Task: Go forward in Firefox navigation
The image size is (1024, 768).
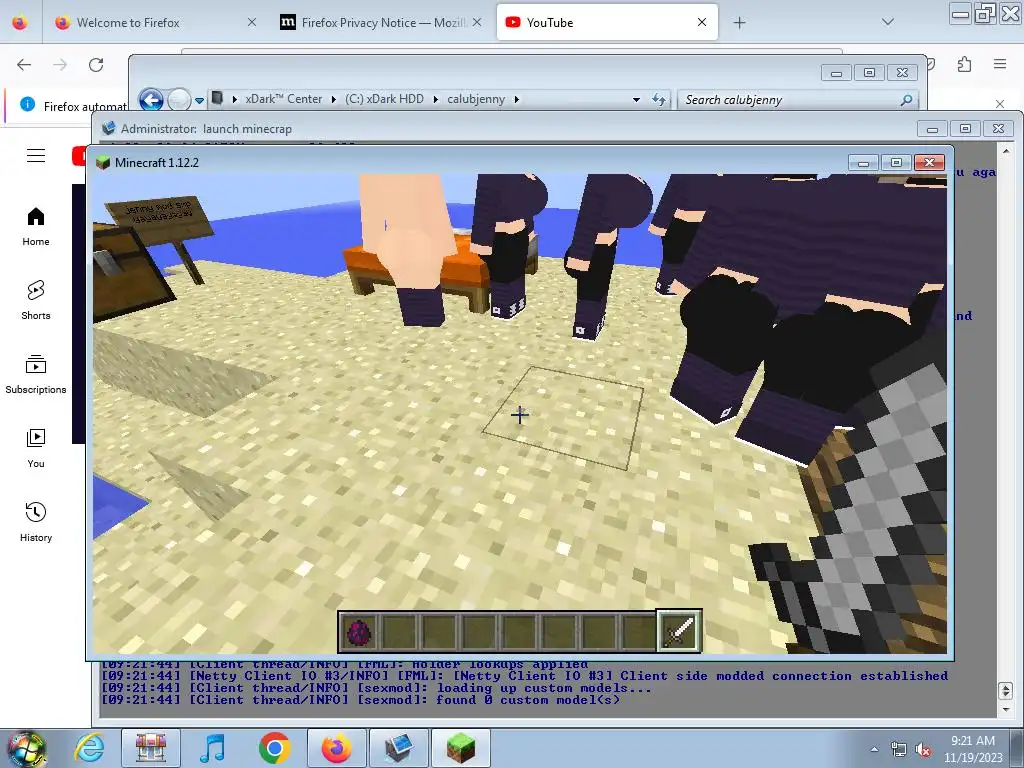Action: point(60,65)
